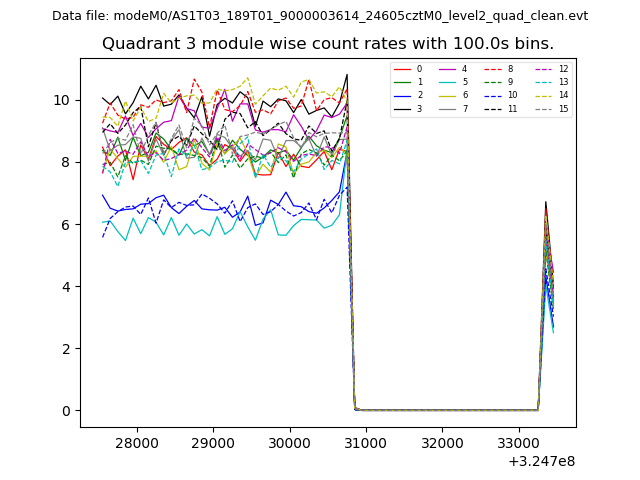Click the x-axis tick label 28000
Screen dimensions: 640x480
point(137,442)
